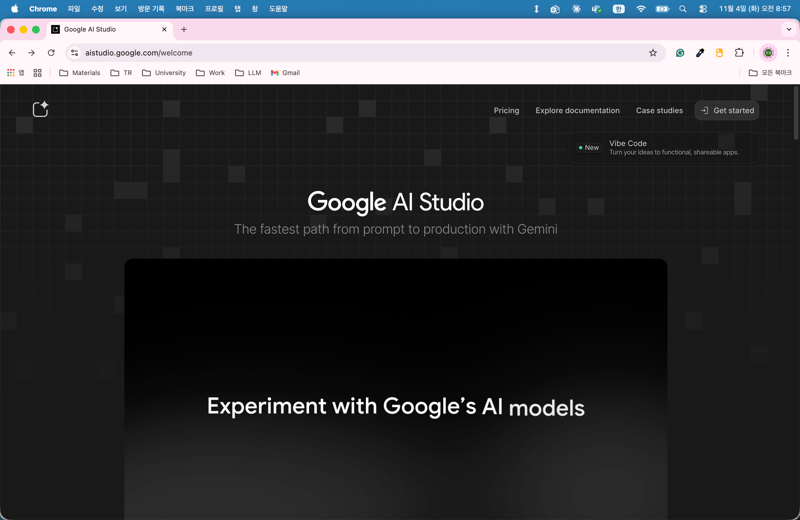Viewport: 800px width, 520px height.
Task: Open Explore documentation link
Action: [x=577, y=111]
